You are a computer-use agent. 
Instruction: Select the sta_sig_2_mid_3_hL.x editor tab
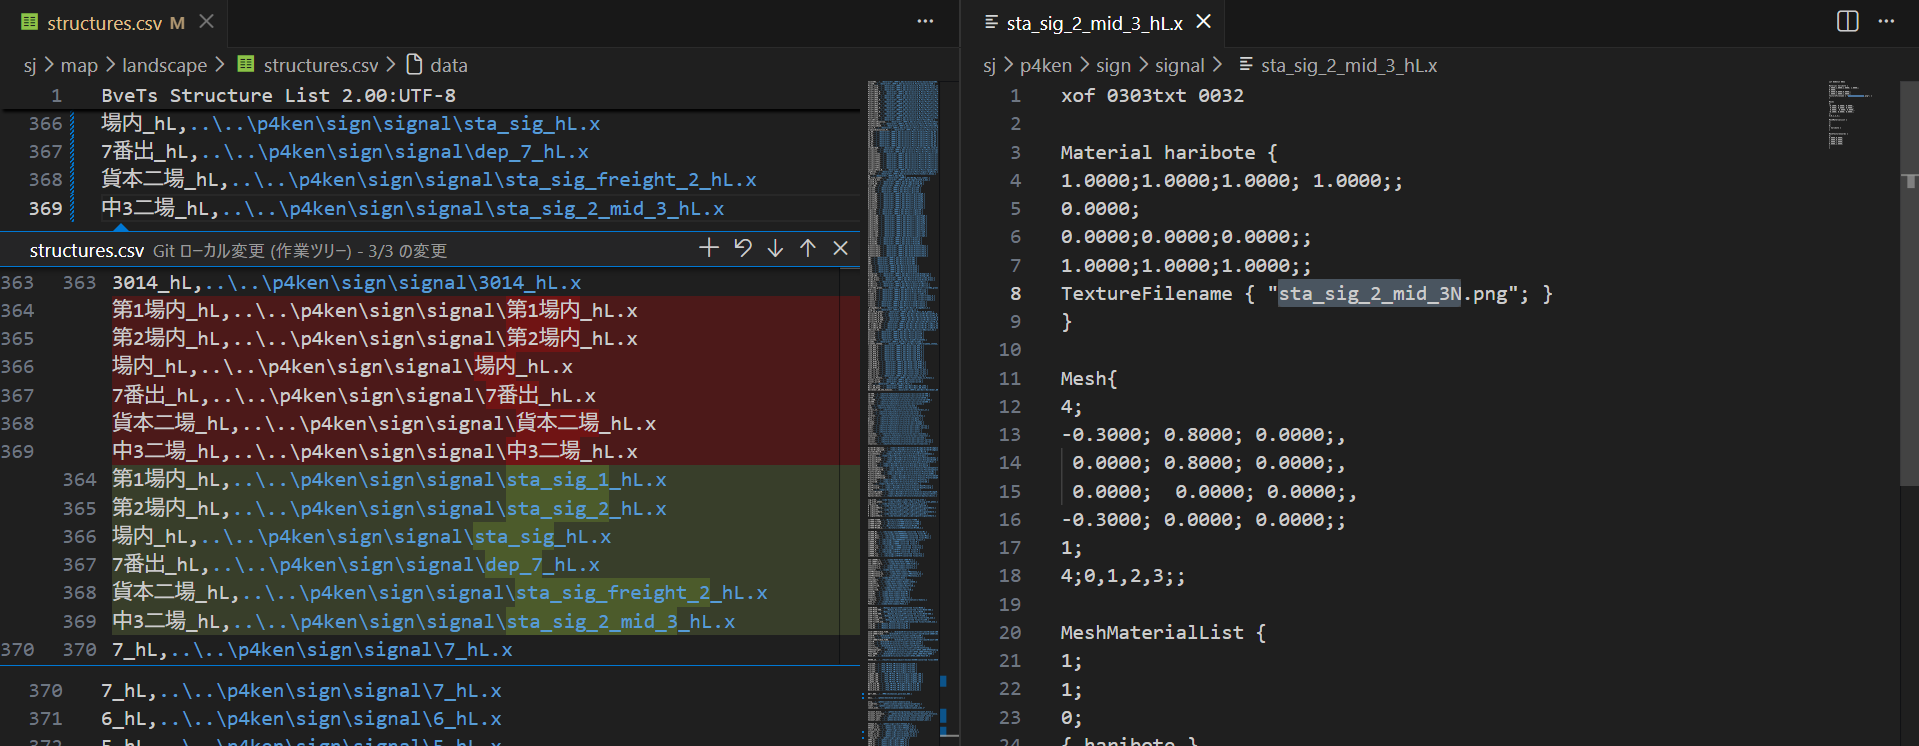(x=1094, y=23)
